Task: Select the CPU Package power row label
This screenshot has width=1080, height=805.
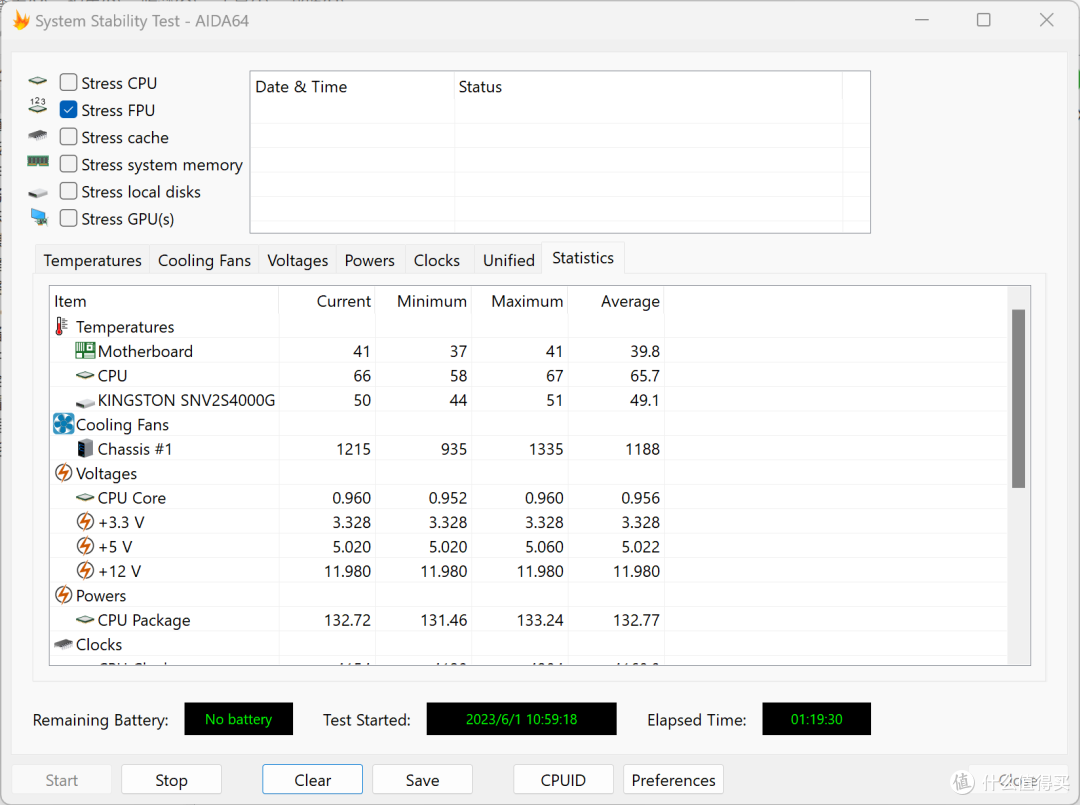Action: tap(144, 620)
